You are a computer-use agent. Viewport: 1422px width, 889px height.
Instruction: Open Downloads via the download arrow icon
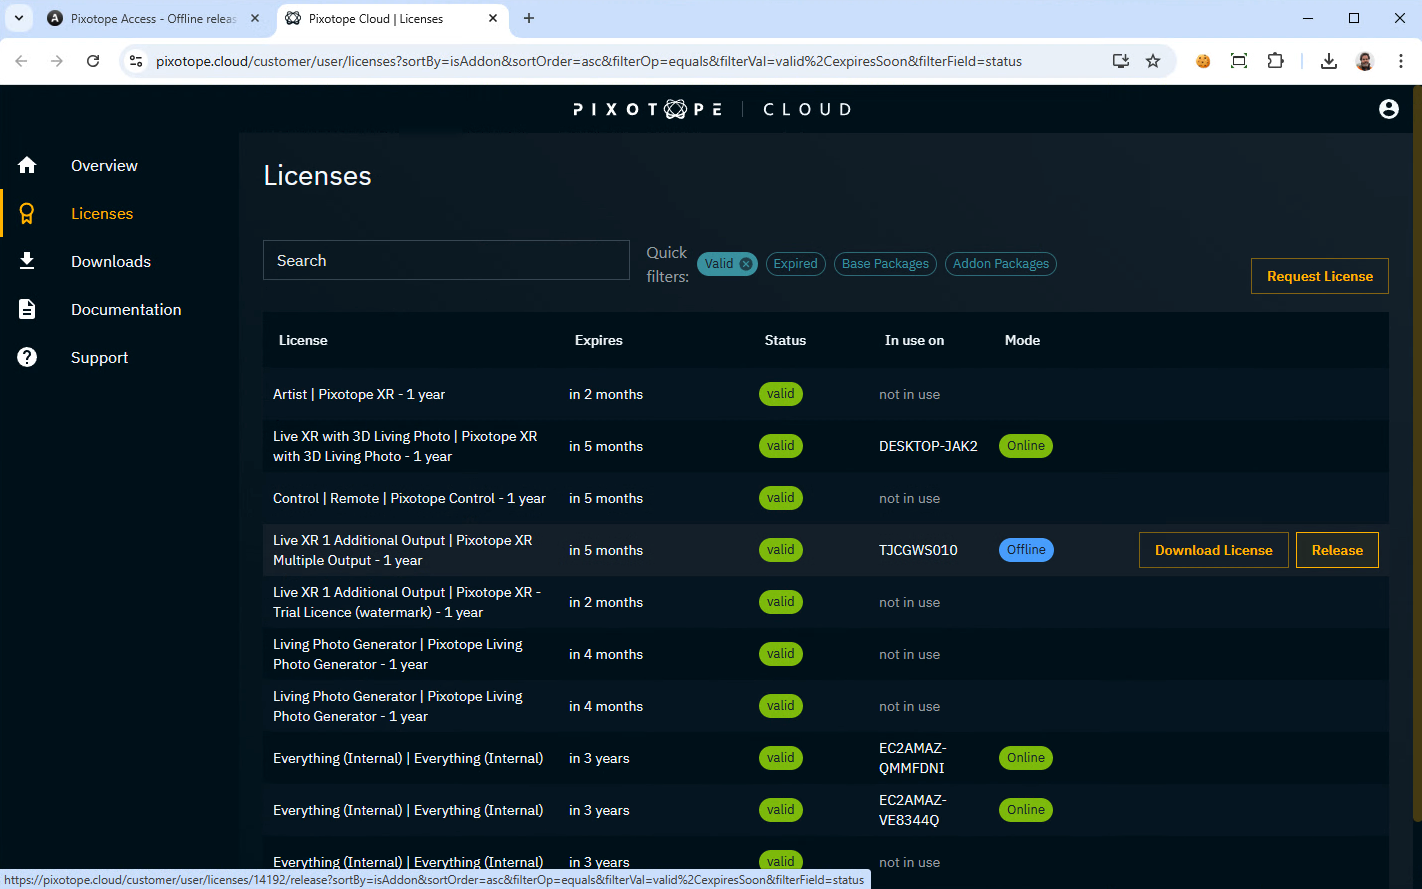coord(26,261)
